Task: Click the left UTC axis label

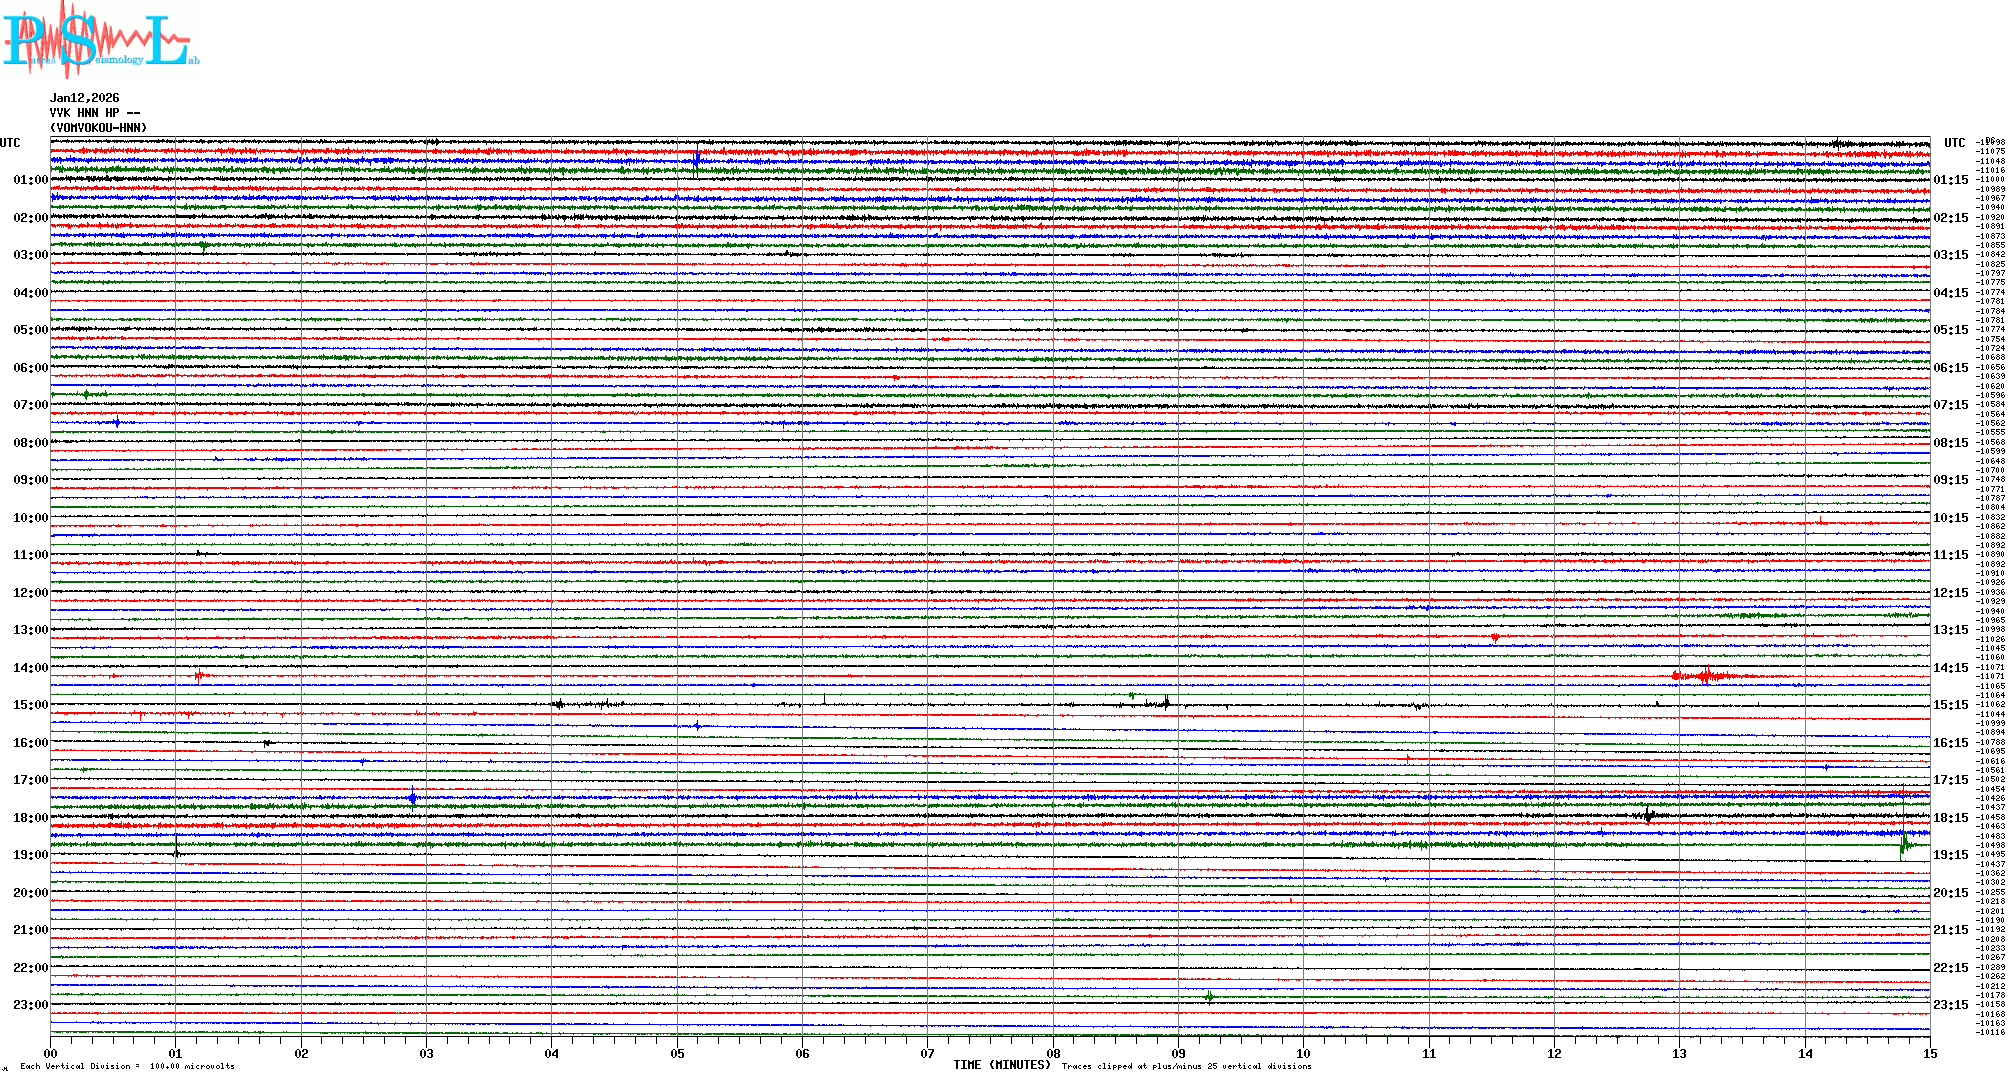Action: tap(10, 143)
